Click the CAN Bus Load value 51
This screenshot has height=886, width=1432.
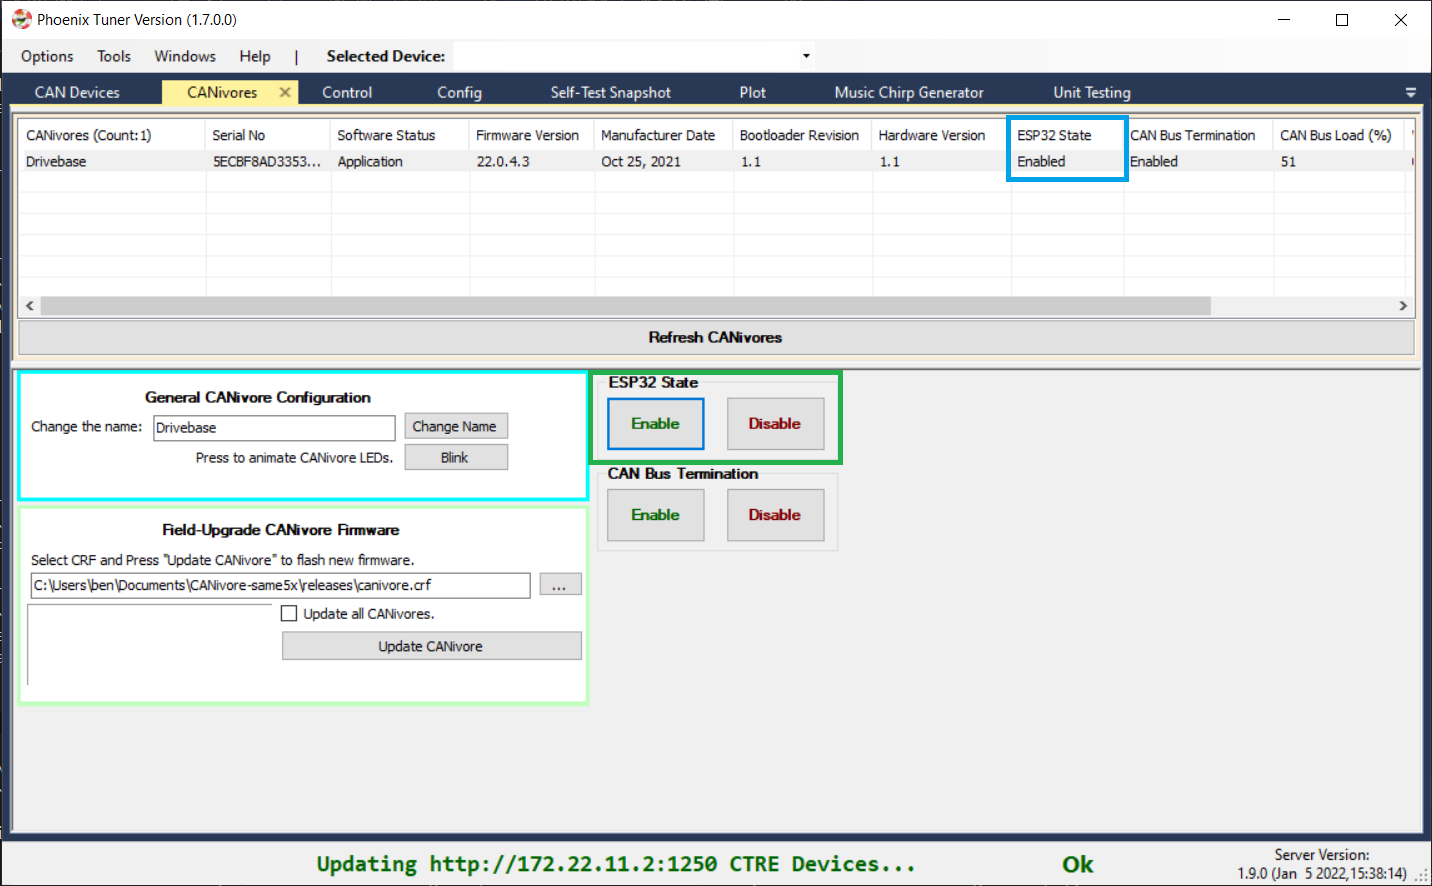[x=1288, y=161]
